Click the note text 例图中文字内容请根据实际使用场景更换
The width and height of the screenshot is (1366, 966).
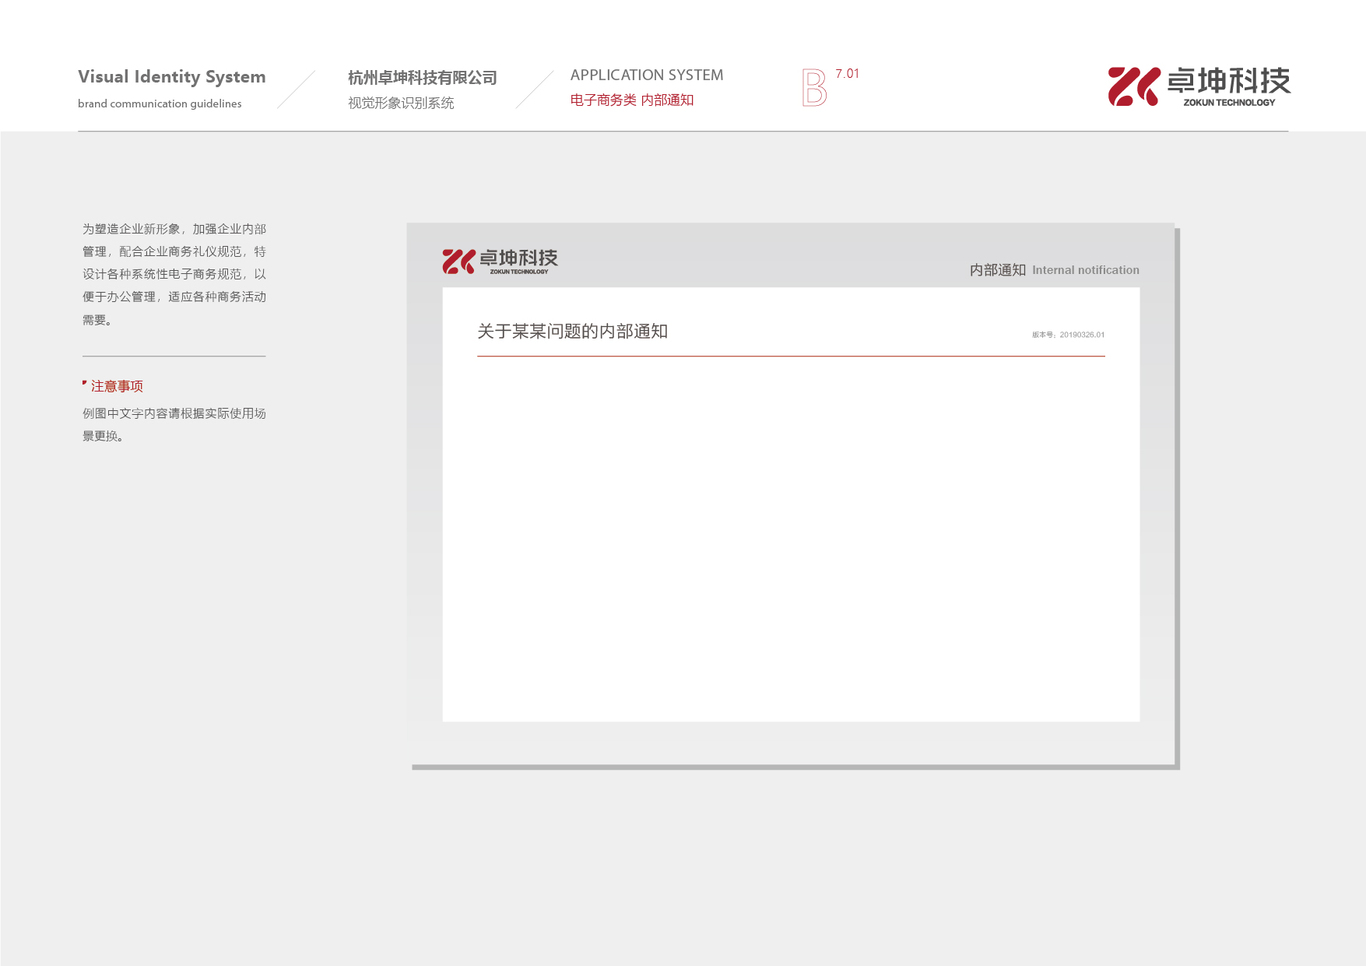tap(174, 424)
